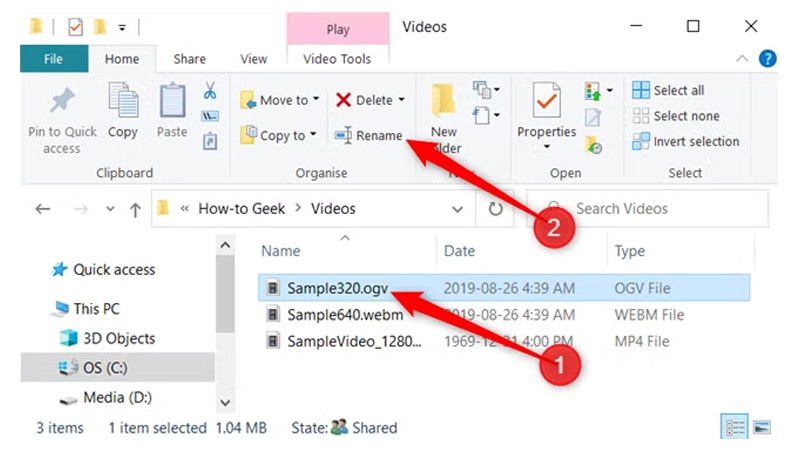Click Videos in the address path
The height and width of the screenshot is (450, 800).
click(333, 209)
